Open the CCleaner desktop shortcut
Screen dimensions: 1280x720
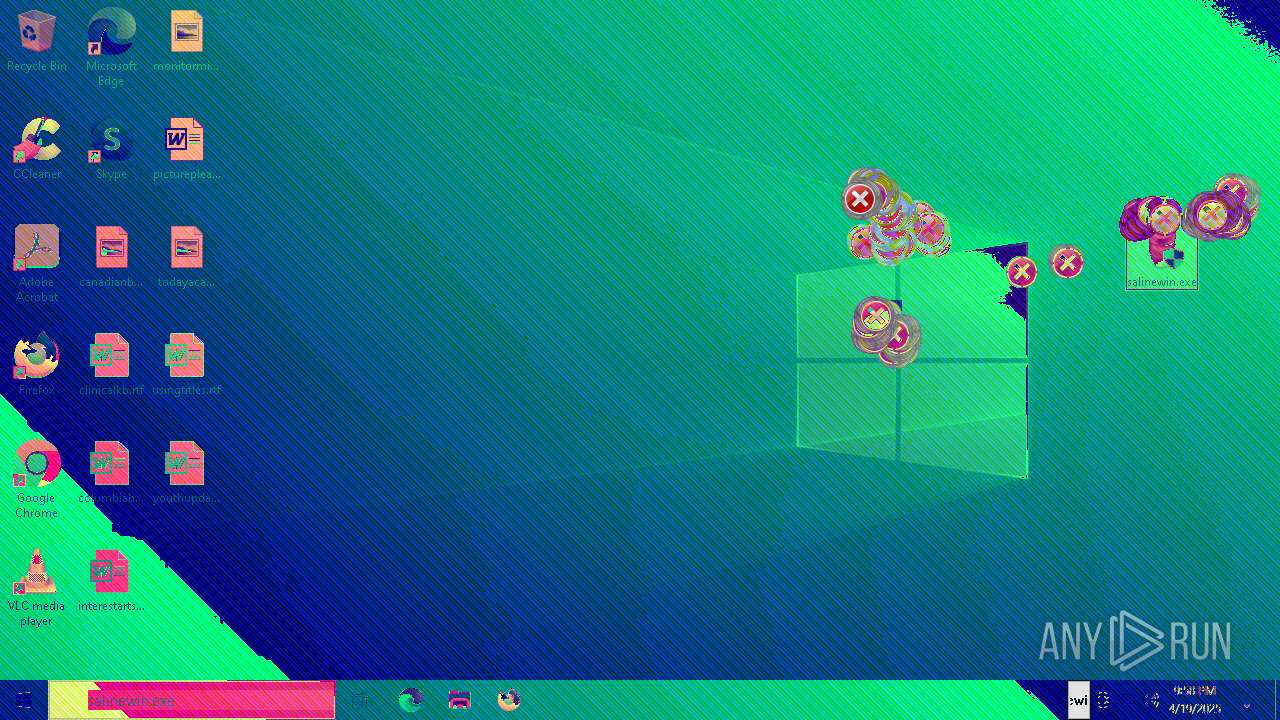(36, 149)
